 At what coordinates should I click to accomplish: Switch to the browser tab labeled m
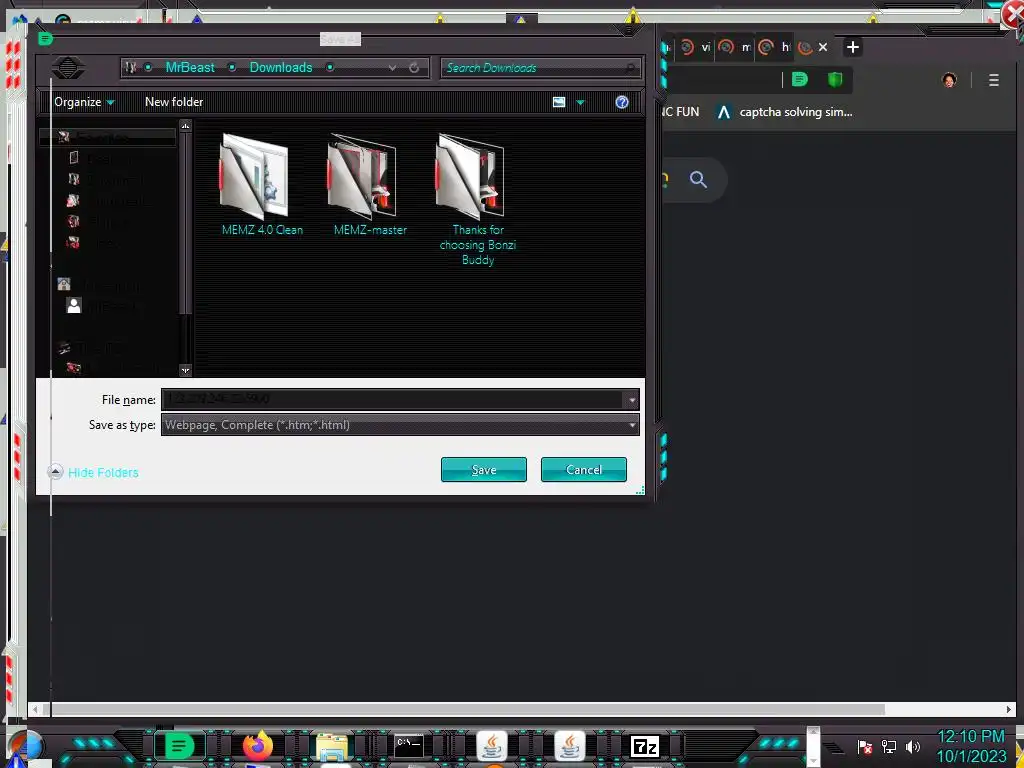coord(735,47)
